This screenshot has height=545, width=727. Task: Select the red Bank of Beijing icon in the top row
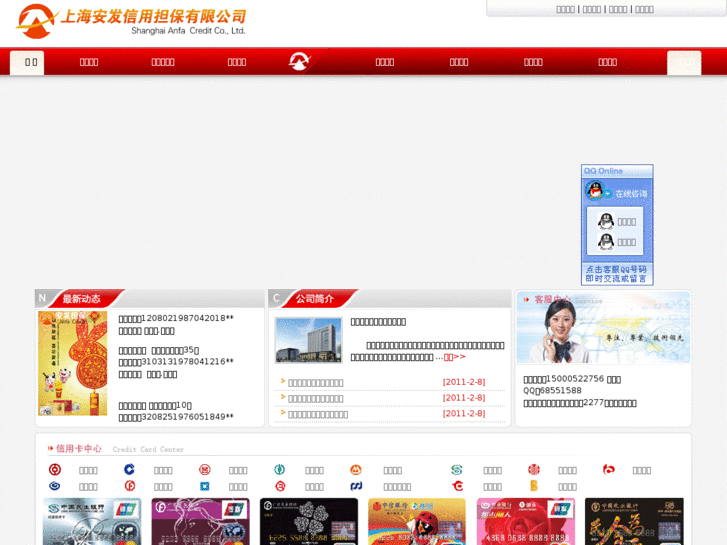click(x=608, y=470)
